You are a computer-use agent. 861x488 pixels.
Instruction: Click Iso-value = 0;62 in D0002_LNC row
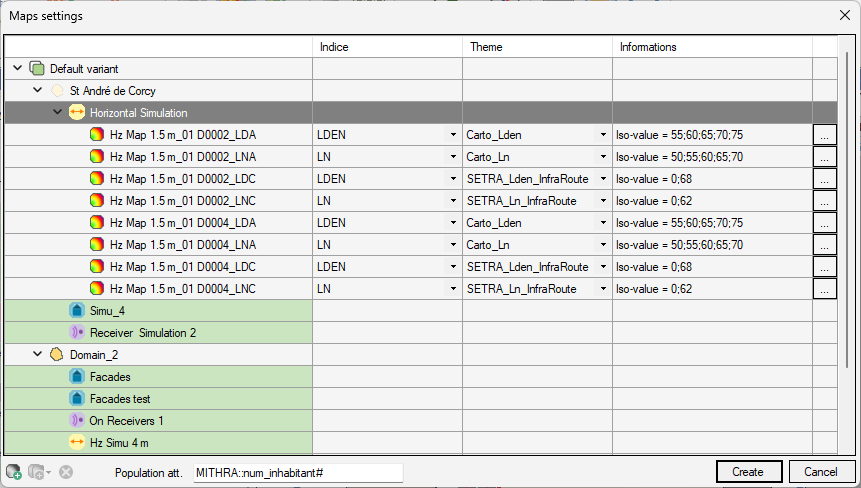pyautogui.click(x=653, y=200)
